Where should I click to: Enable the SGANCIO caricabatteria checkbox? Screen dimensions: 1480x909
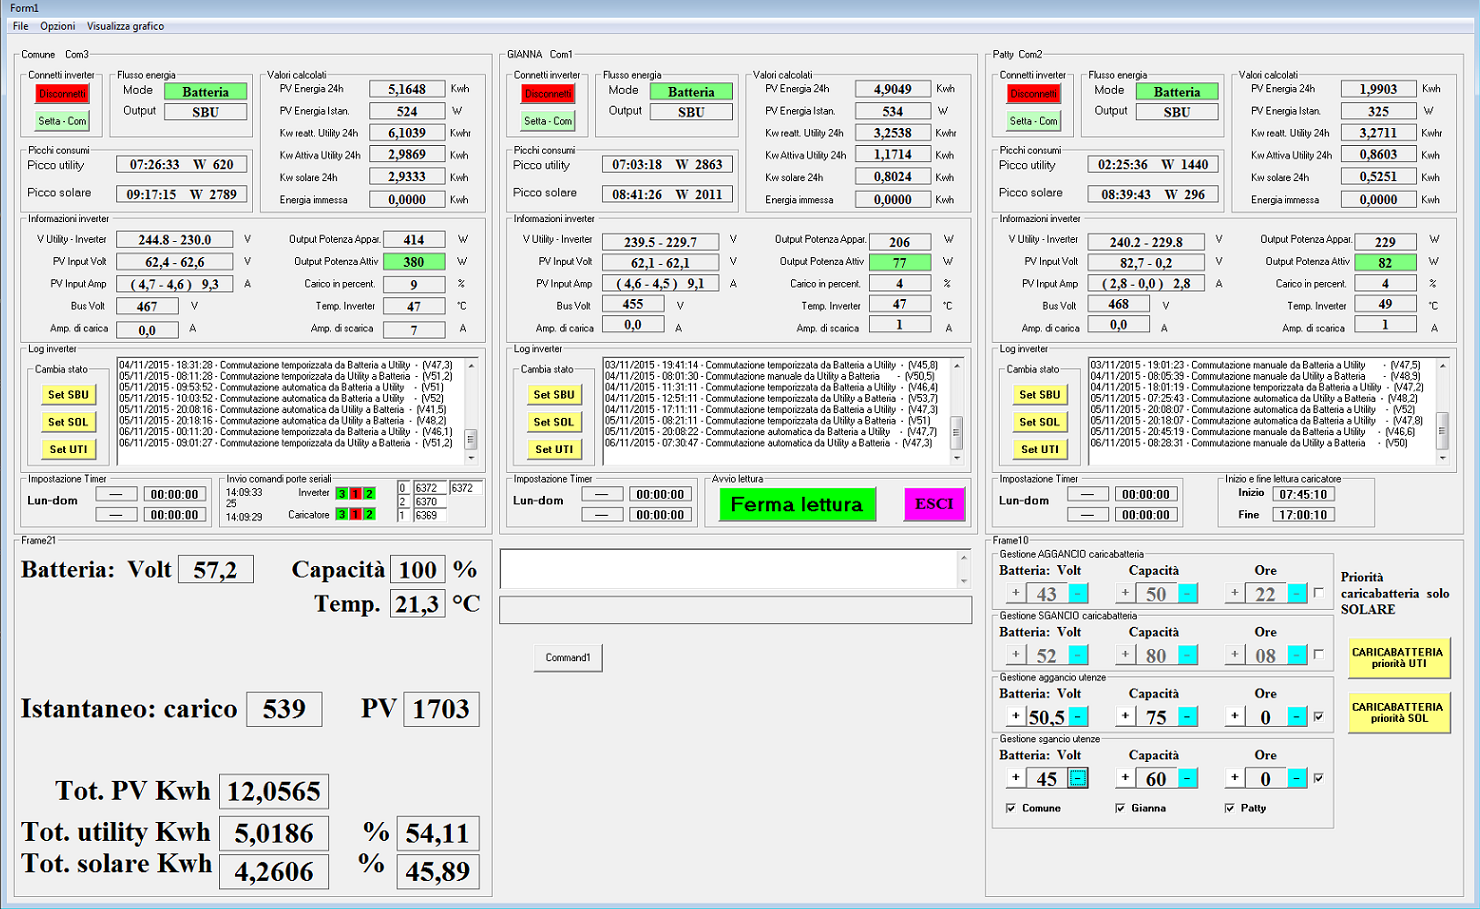coord(1318,655)
